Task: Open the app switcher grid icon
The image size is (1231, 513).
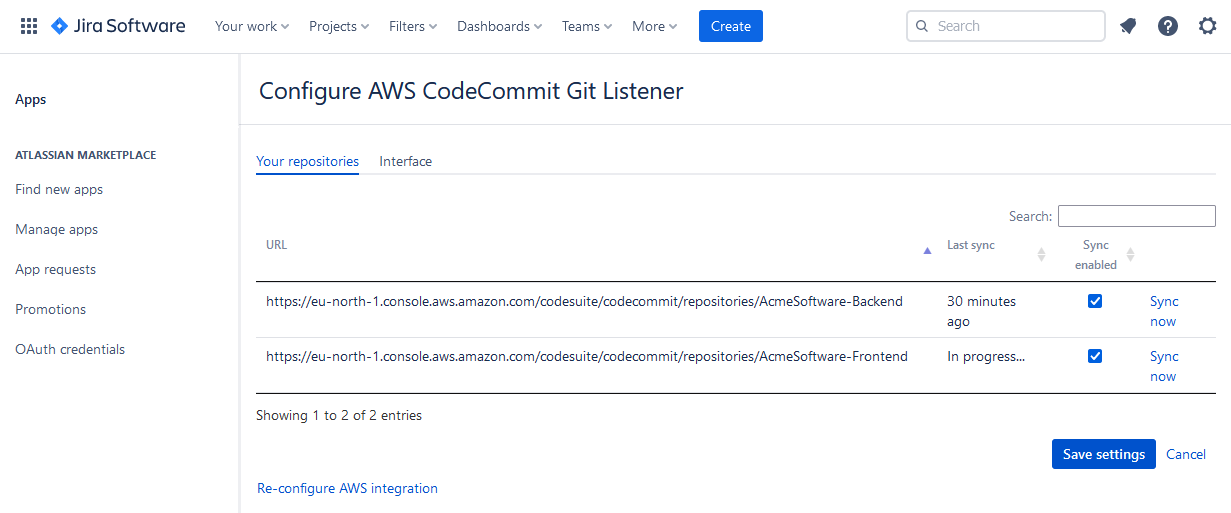Action: (29, 26)
